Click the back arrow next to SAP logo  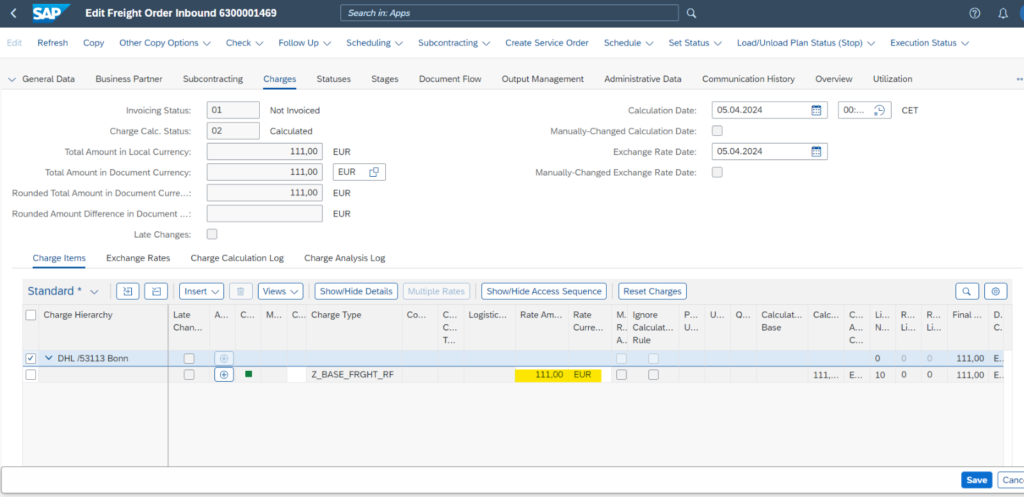tap(13, 13)
